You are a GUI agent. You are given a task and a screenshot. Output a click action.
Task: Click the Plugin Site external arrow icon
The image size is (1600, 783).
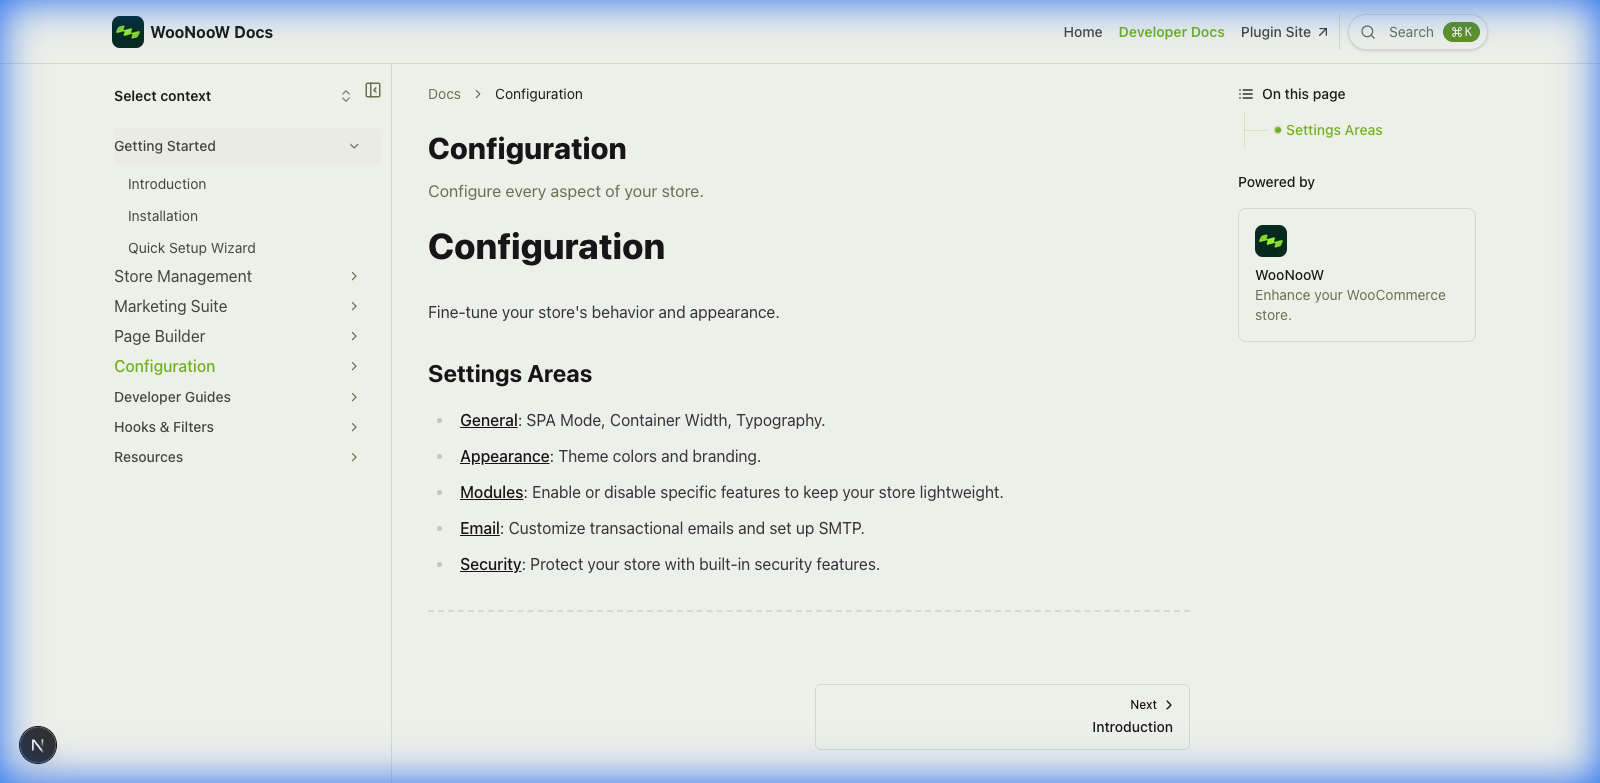pos(1323,32)
